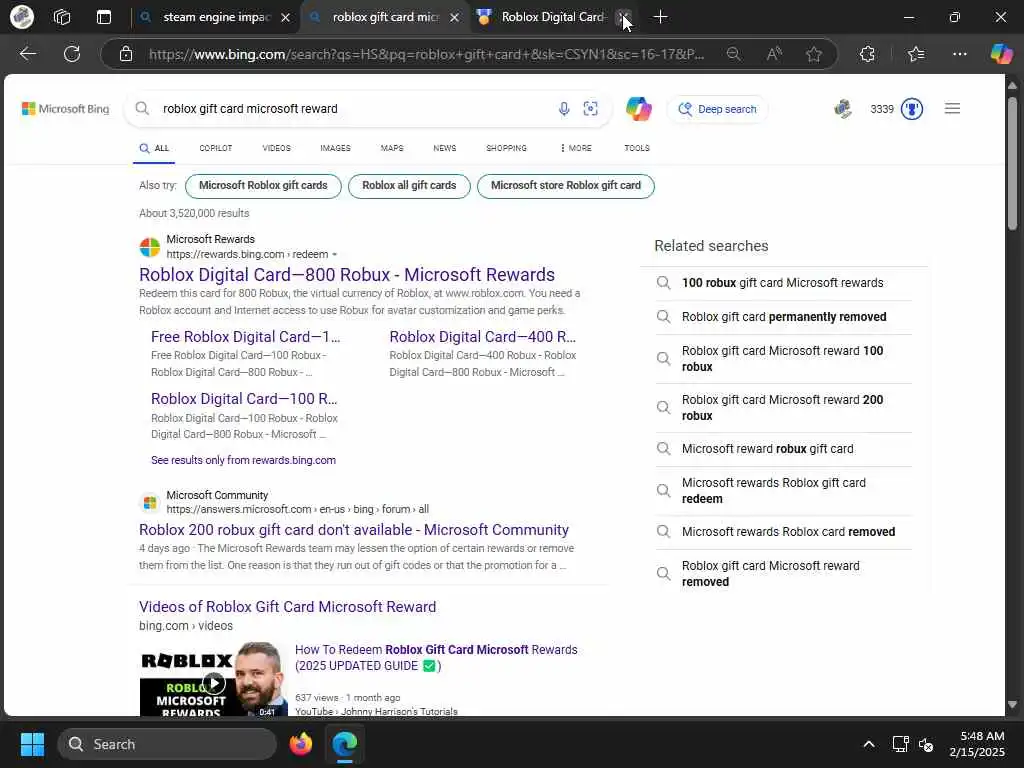Screen dimensions: 1024x768
Task: Open the browser profile avatar
Action: 22,17
